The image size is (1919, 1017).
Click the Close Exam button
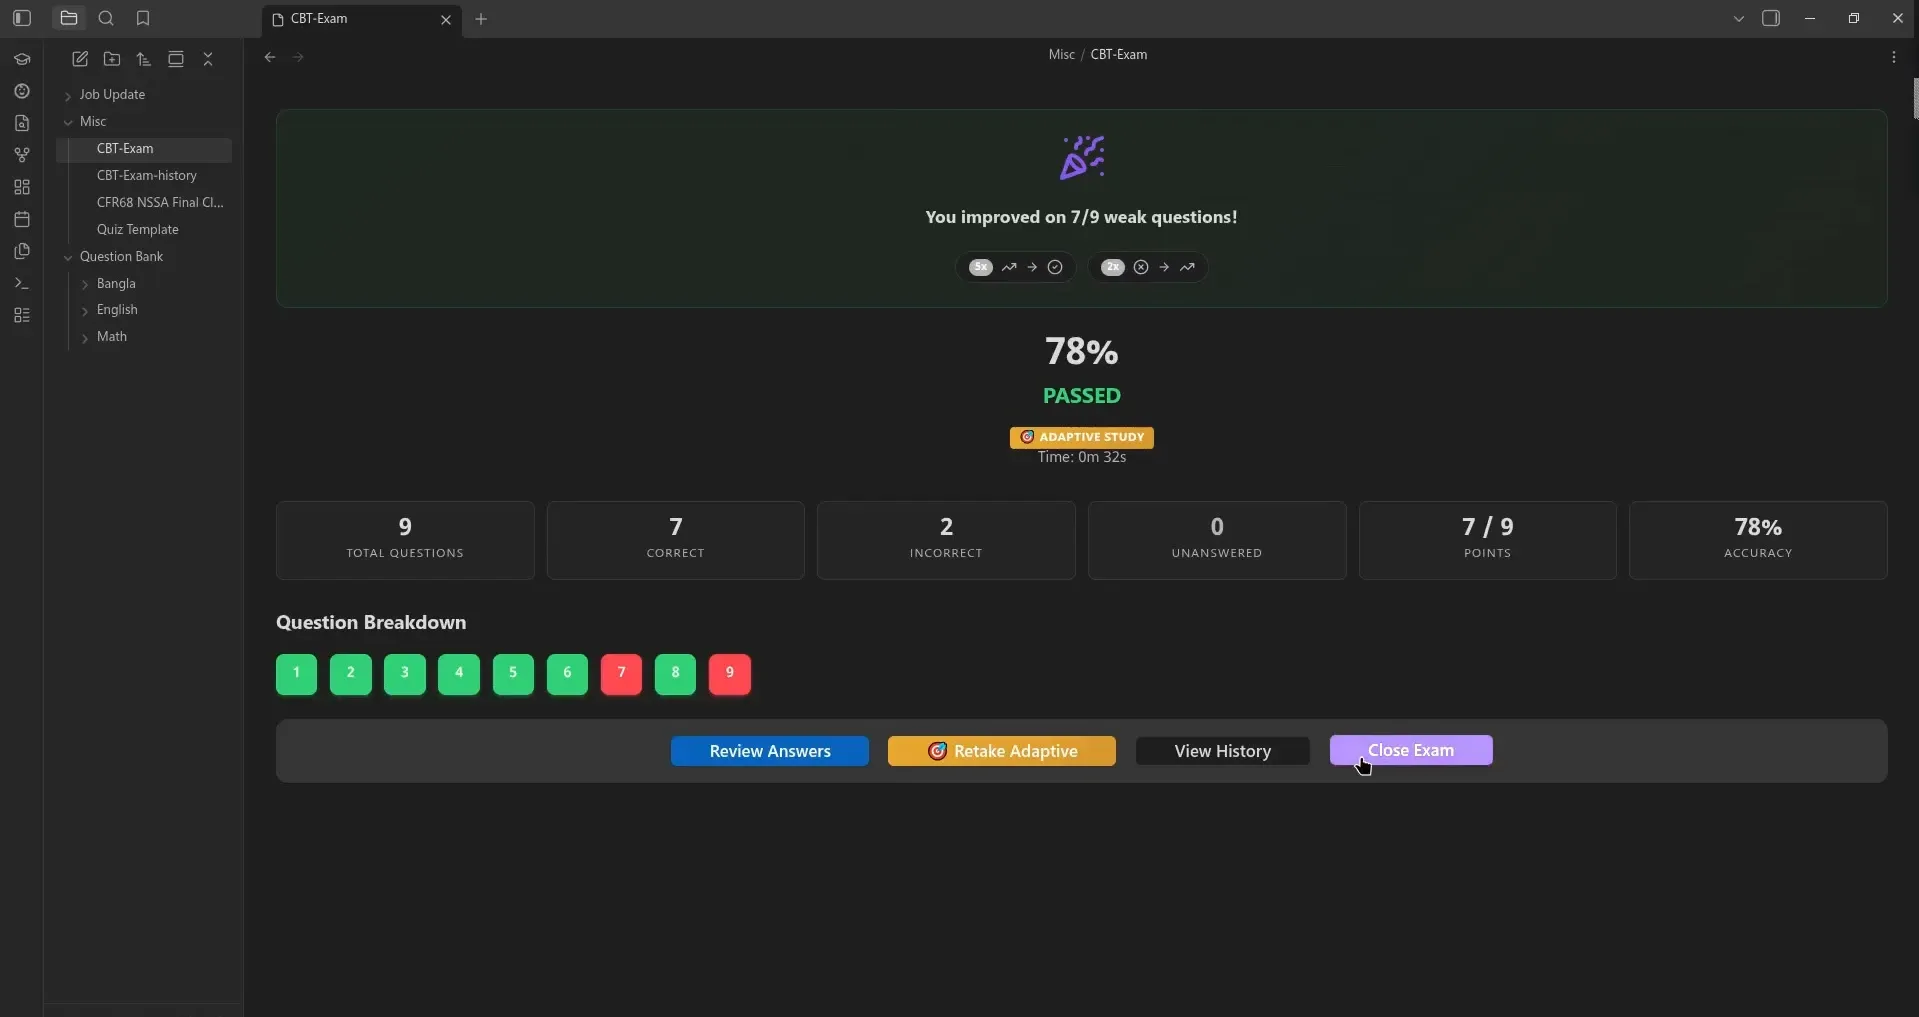coord(1411,750)
